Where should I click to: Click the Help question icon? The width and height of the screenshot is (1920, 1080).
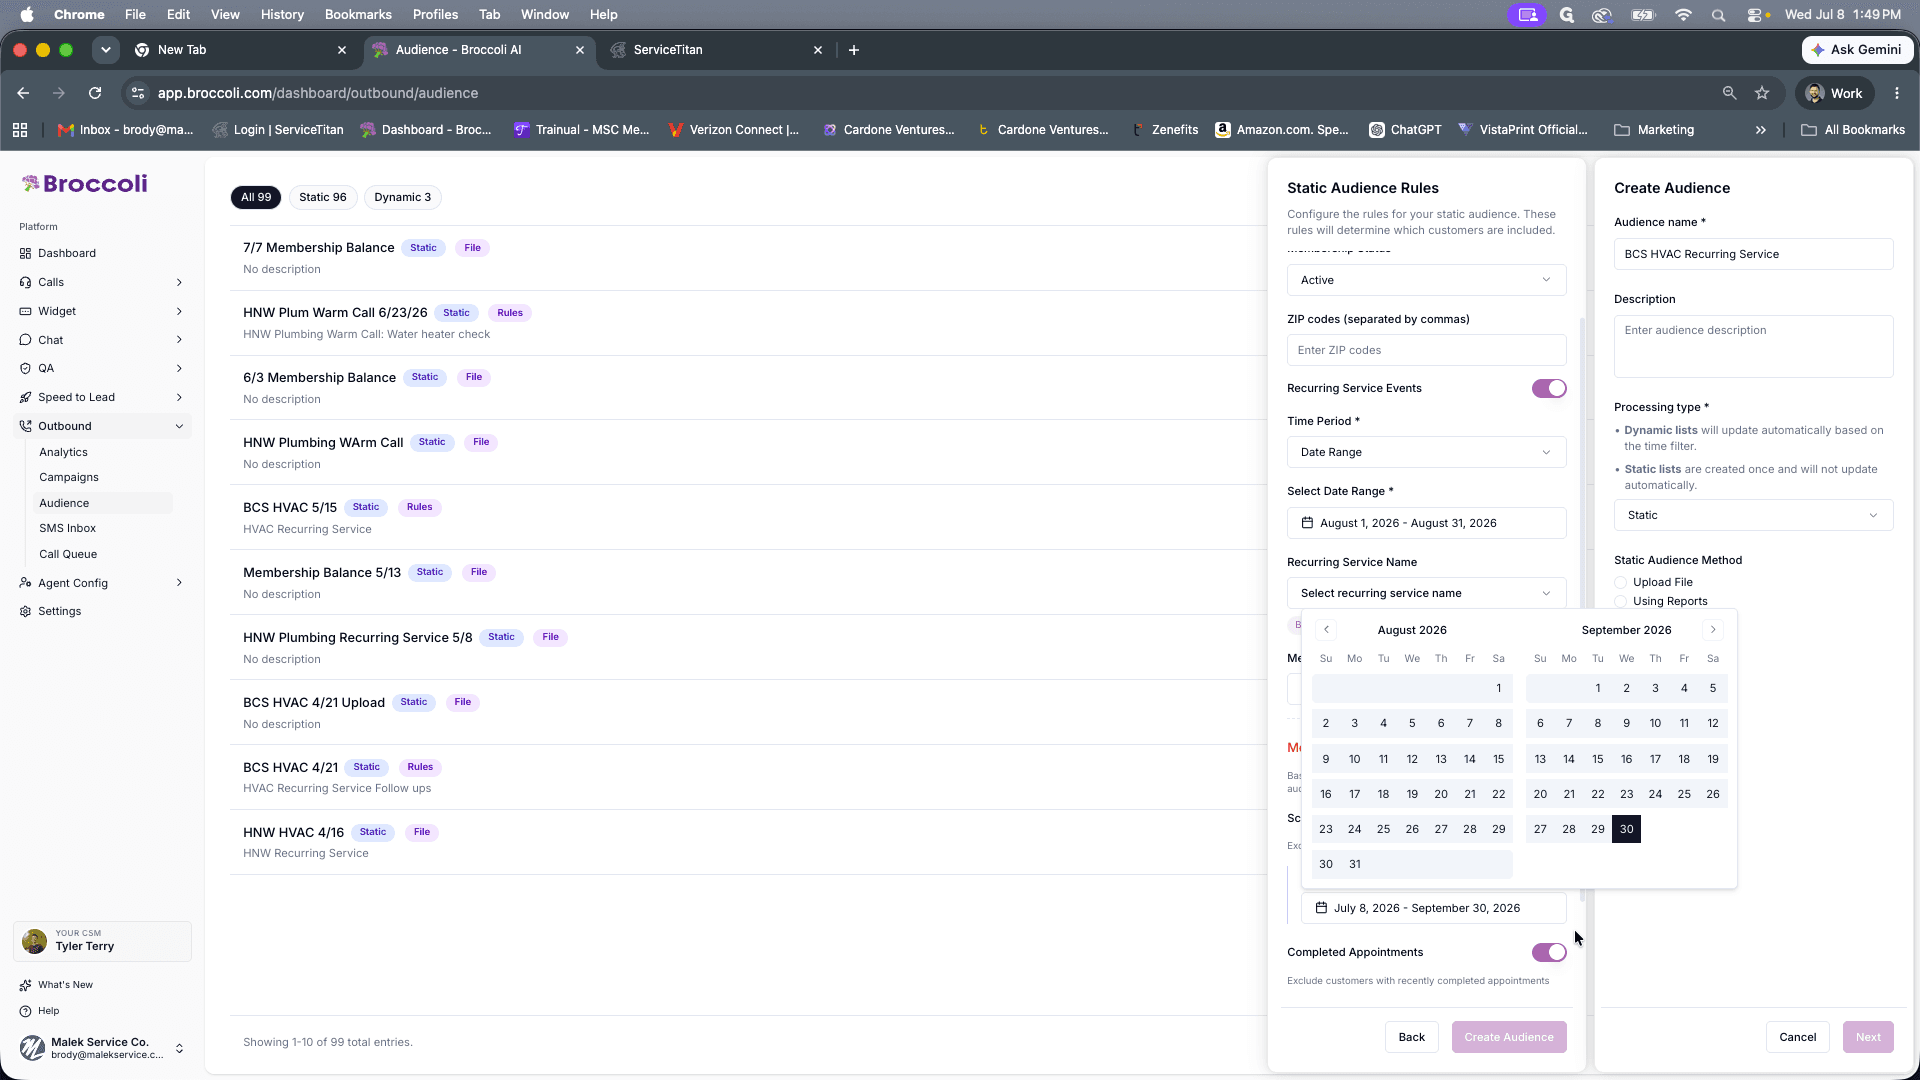(25, 1011)
